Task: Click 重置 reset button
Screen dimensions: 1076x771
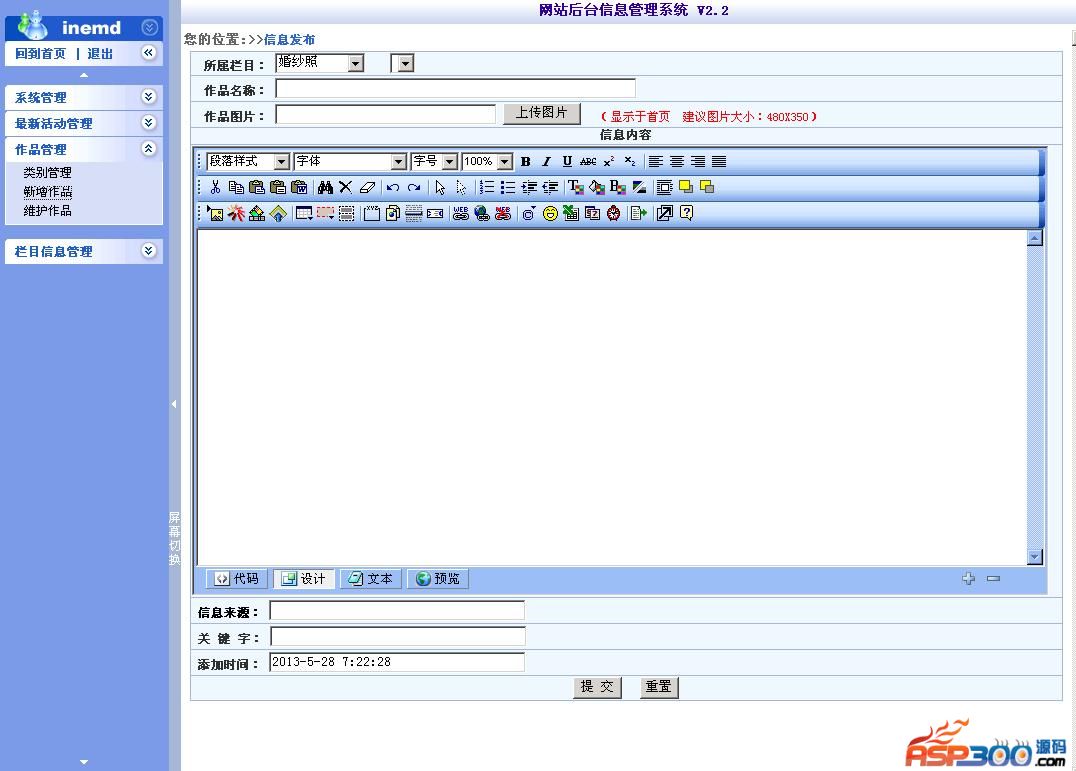Action: [659, 687]
